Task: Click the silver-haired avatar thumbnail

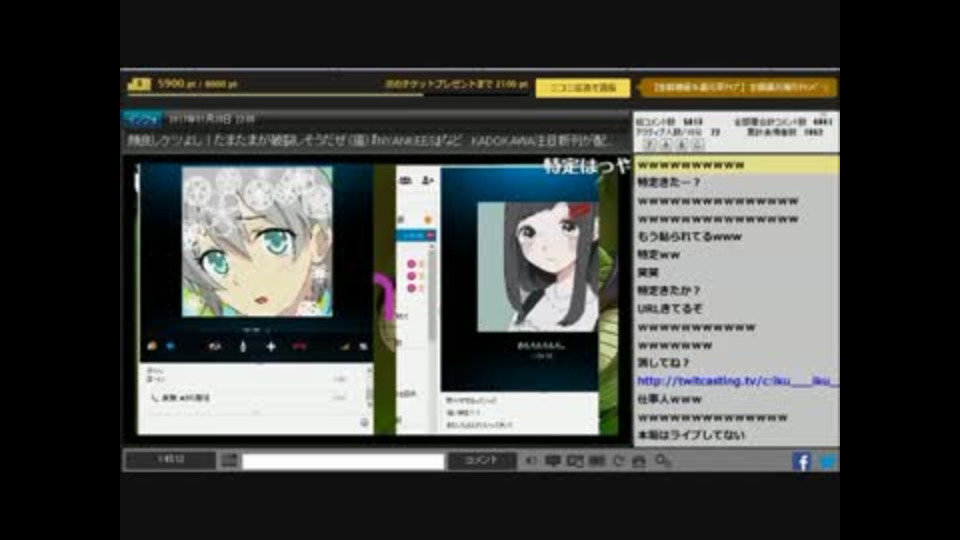Action: [x=257, y=241]
